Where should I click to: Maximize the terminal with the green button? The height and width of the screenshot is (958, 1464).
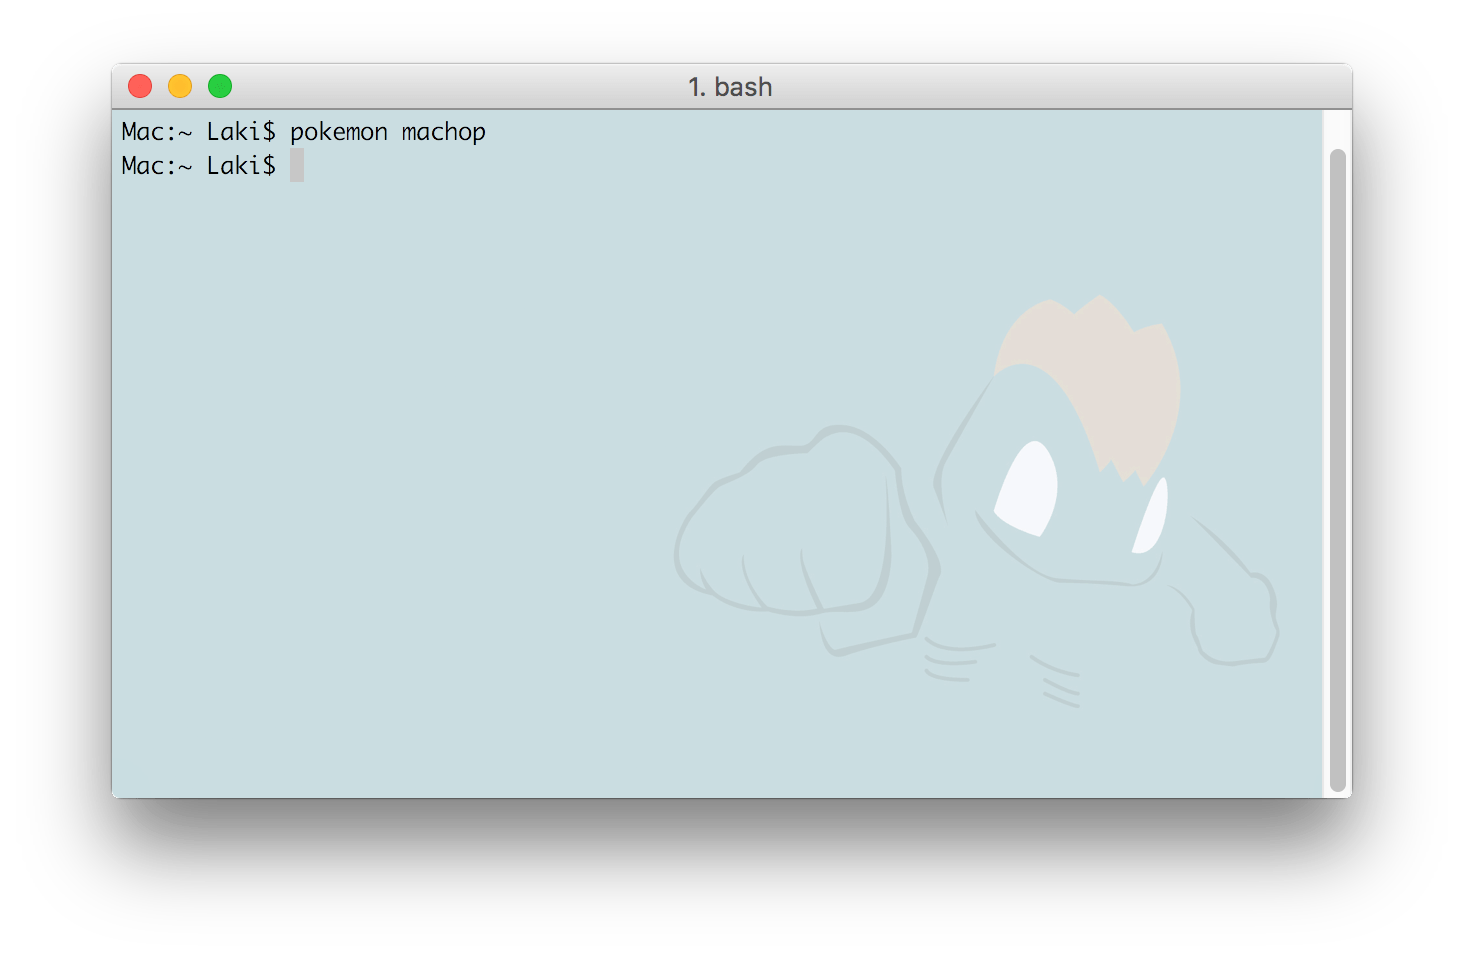[x=220, y=86]
